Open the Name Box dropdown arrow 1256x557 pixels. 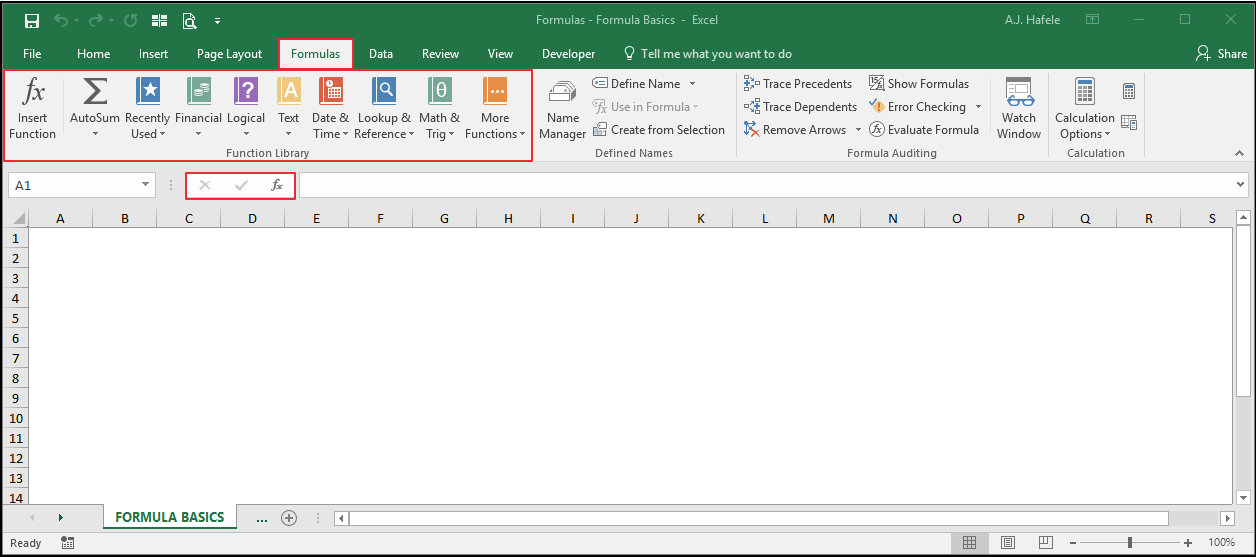point(146,185)
